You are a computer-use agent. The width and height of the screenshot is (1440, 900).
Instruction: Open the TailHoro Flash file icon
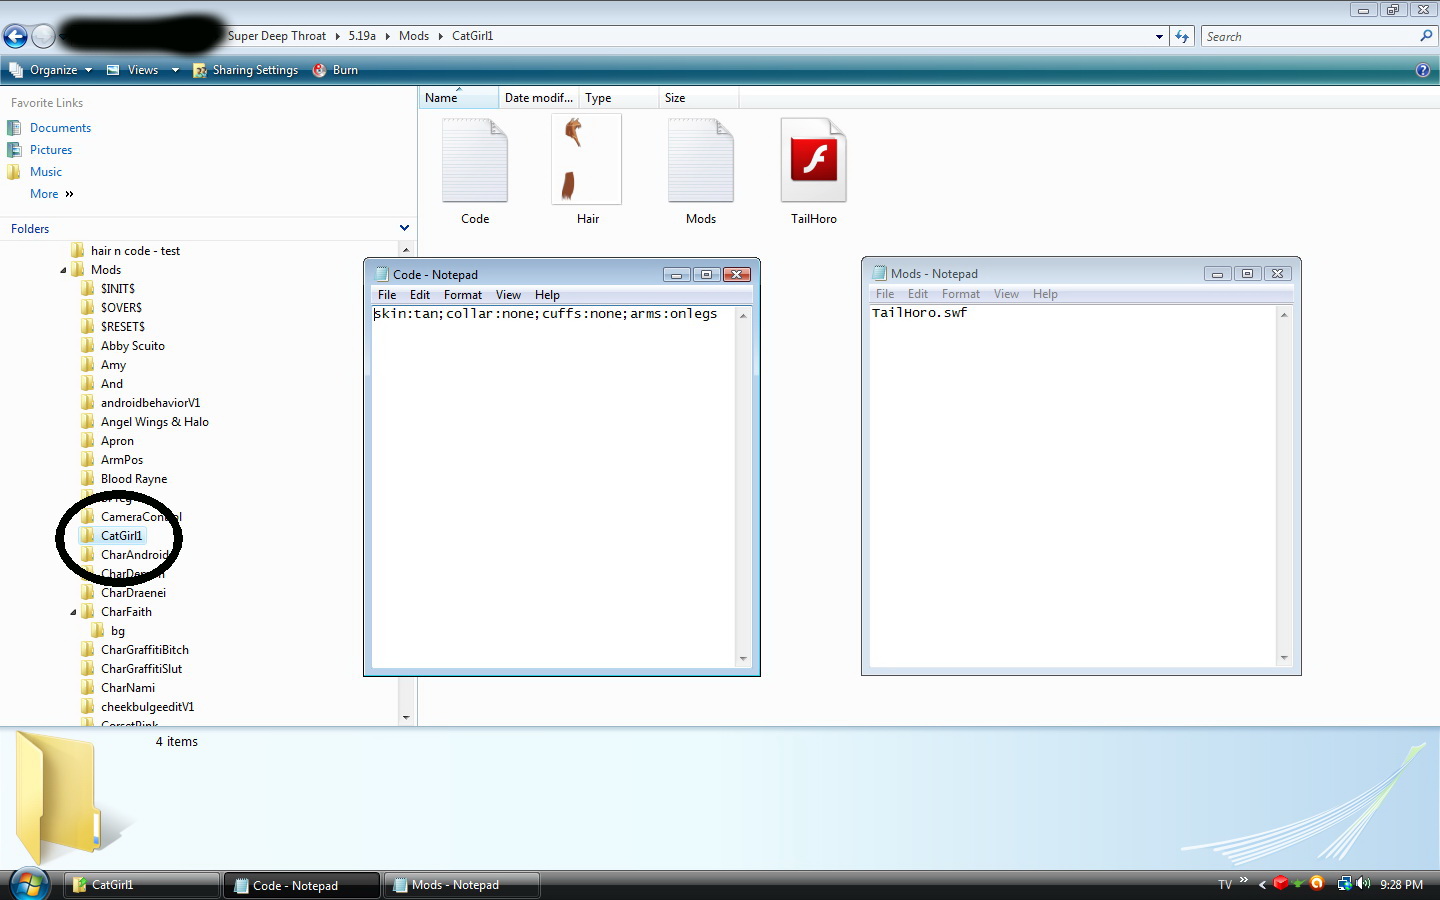813,162
